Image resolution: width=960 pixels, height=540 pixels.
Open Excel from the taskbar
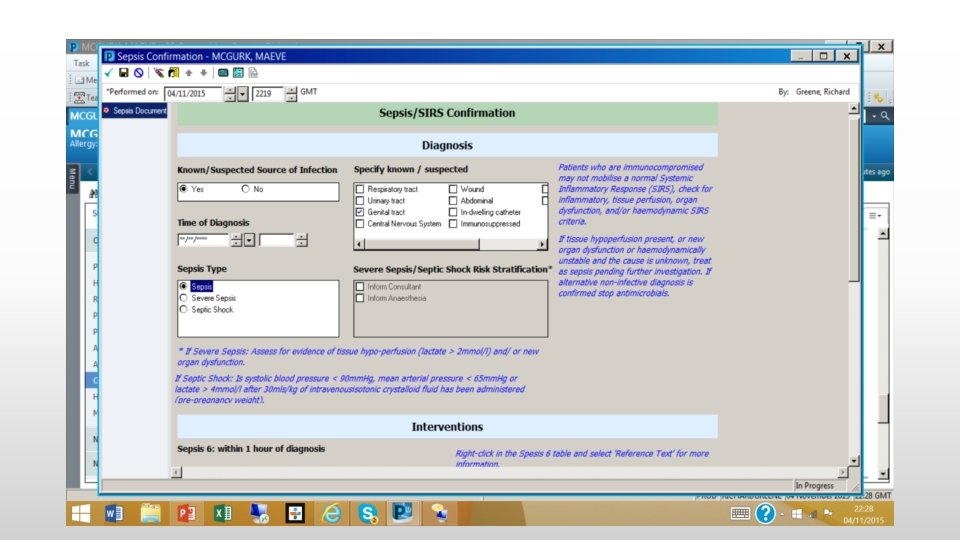tap(223, 513)
